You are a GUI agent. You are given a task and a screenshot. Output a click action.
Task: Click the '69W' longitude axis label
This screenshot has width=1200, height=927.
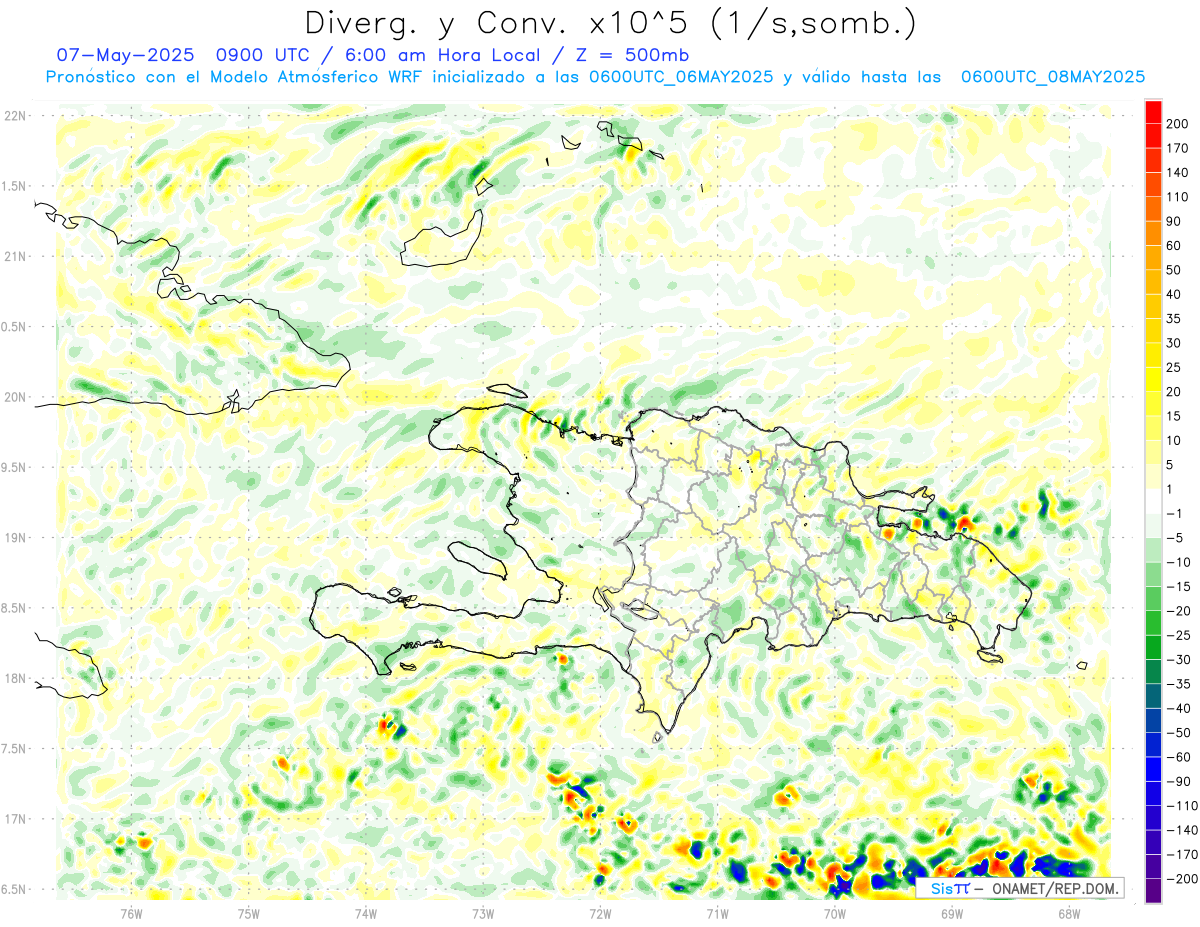tap(951, 912)
